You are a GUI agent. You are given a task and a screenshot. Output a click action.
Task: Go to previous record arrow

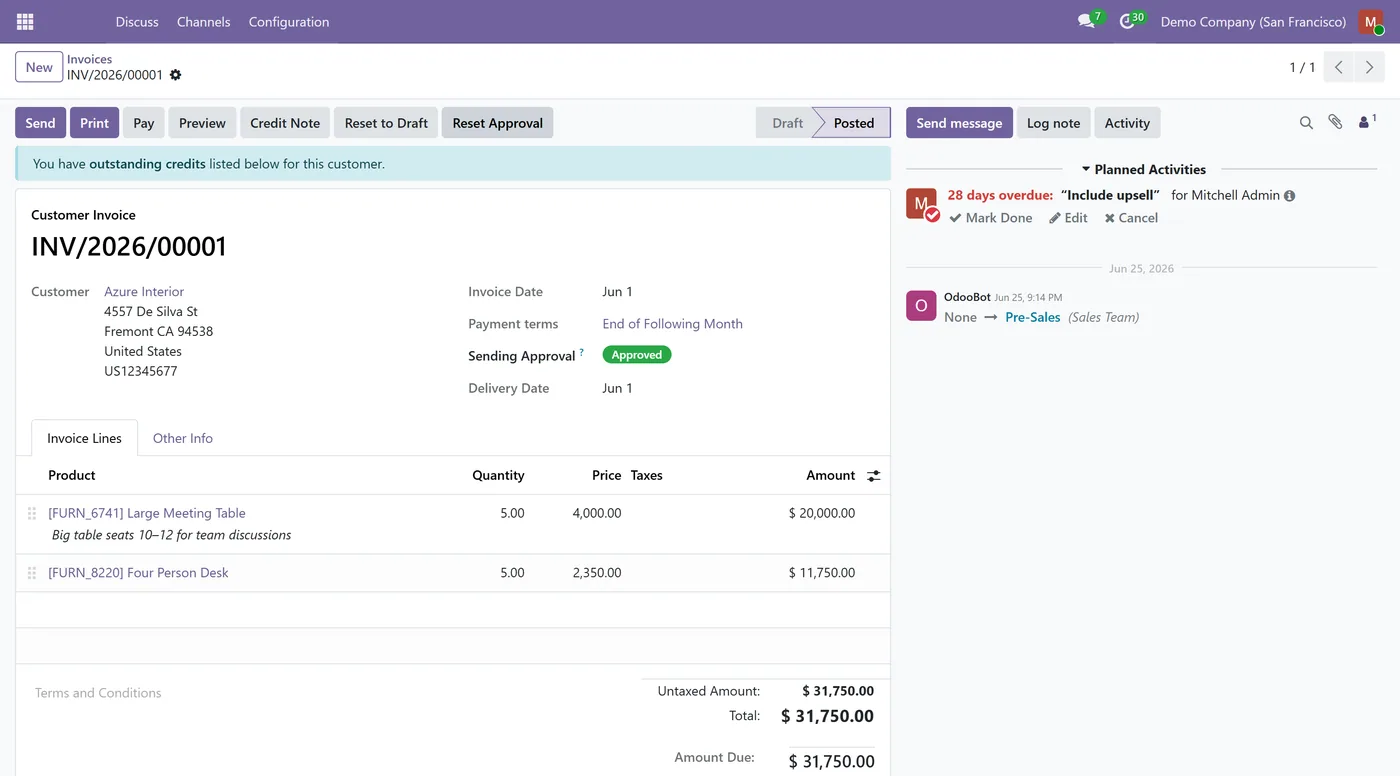click(x=1339, y=67)
